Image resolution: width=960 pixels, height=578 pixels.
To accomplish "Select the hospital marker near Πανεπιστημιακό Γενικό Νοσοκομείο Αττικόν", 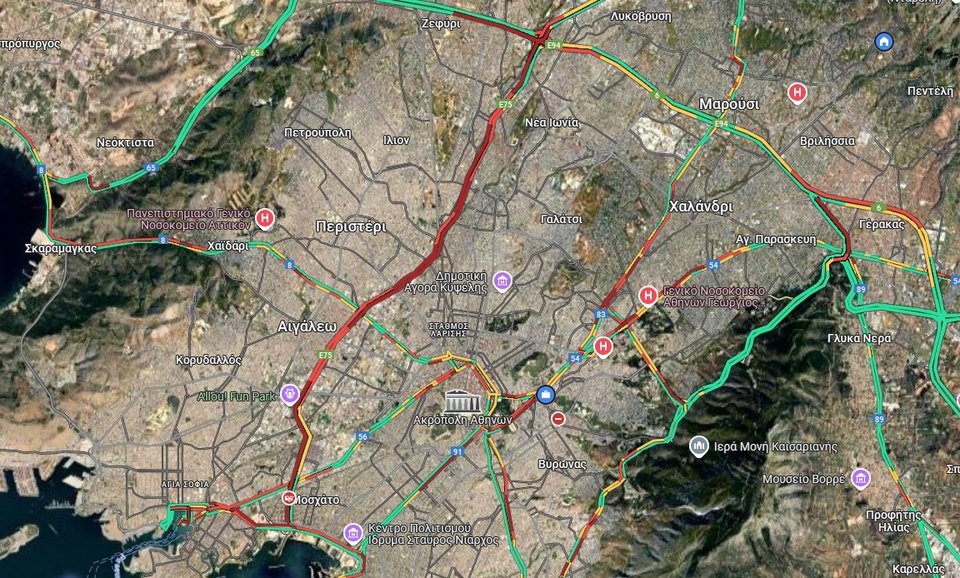I will [264, 219].
